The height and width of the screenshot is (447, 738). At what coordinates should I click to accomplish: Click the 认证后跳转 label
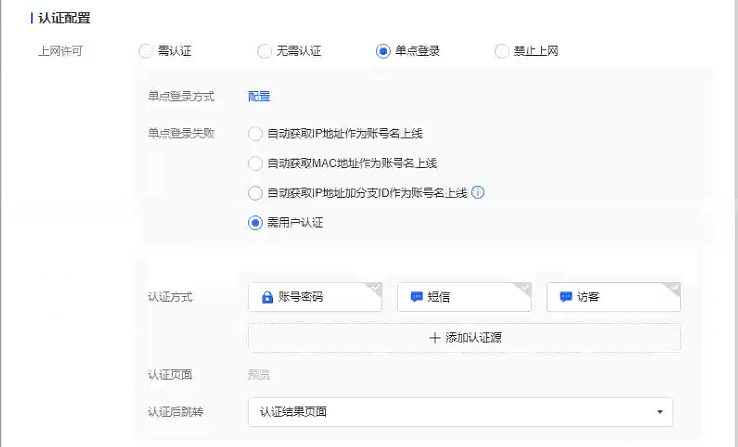coord(176,412)
